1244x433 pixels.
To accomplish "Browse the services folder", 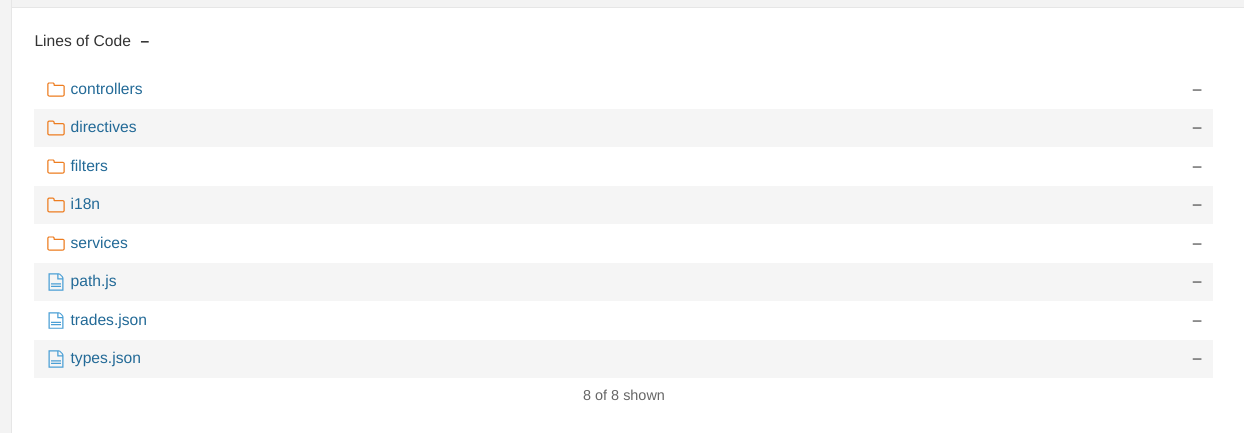I will click(99, 243).
